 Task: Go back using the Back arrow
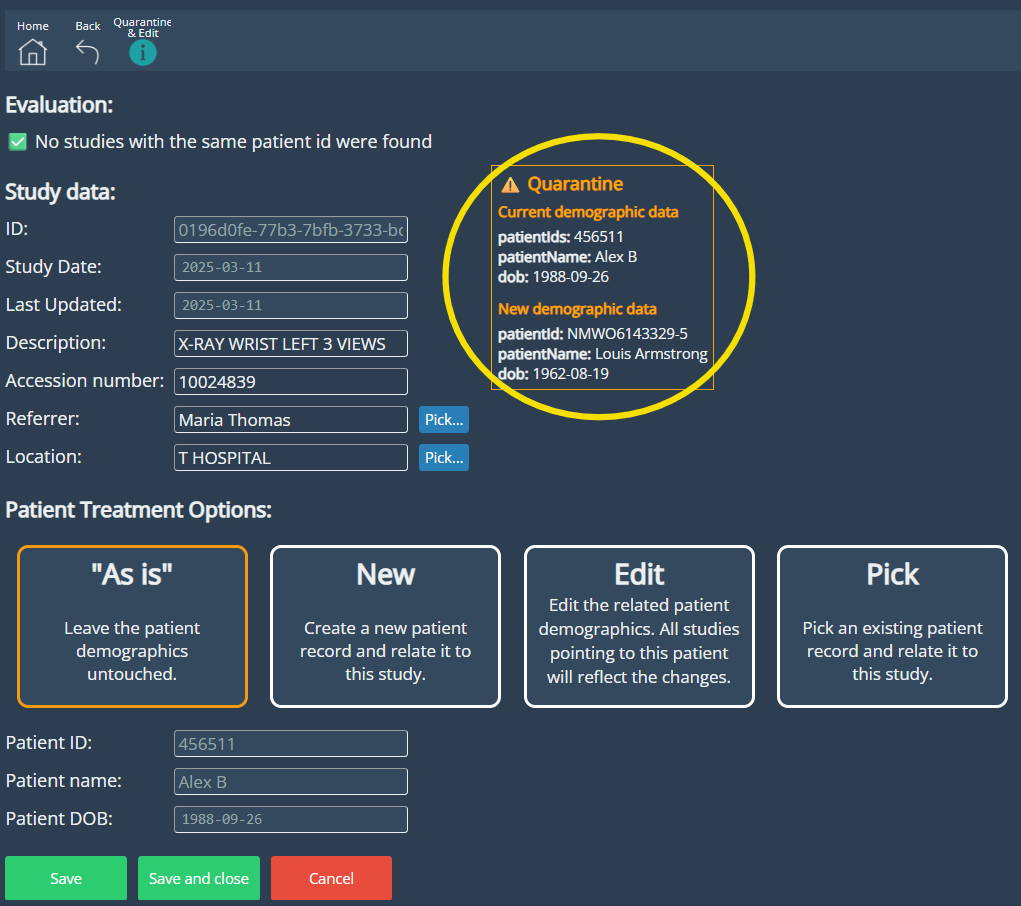click(88, 51)
